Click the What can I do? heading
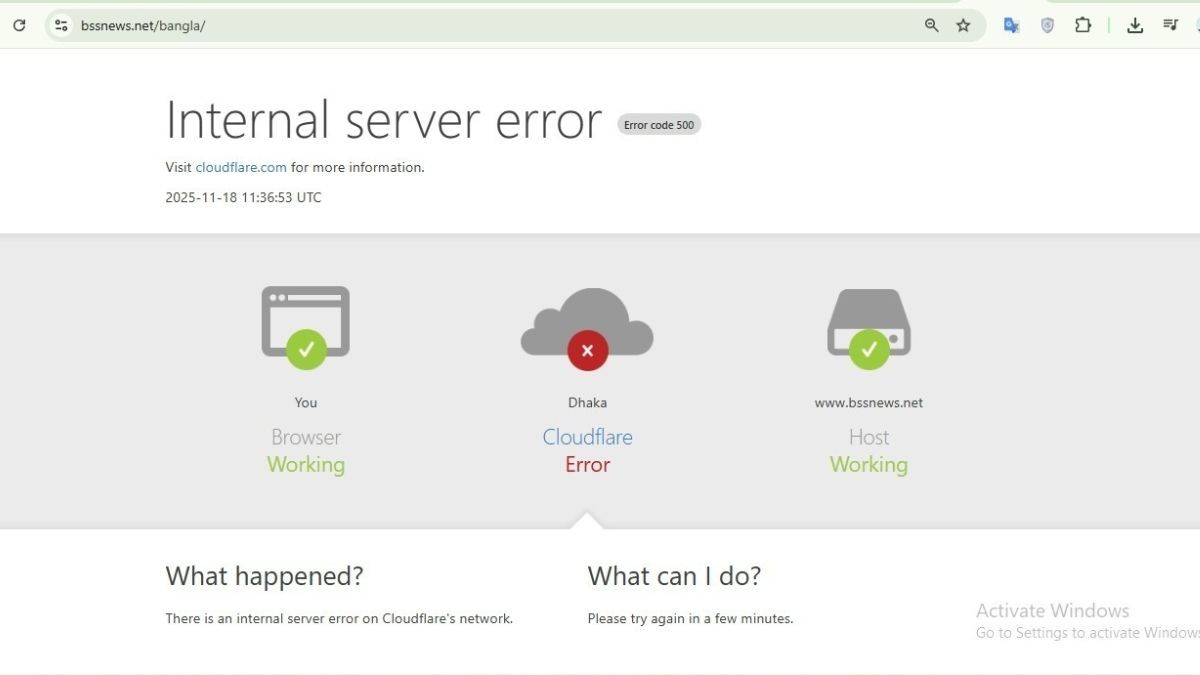This screenshot has width=1200, height=675. point(674,576)
